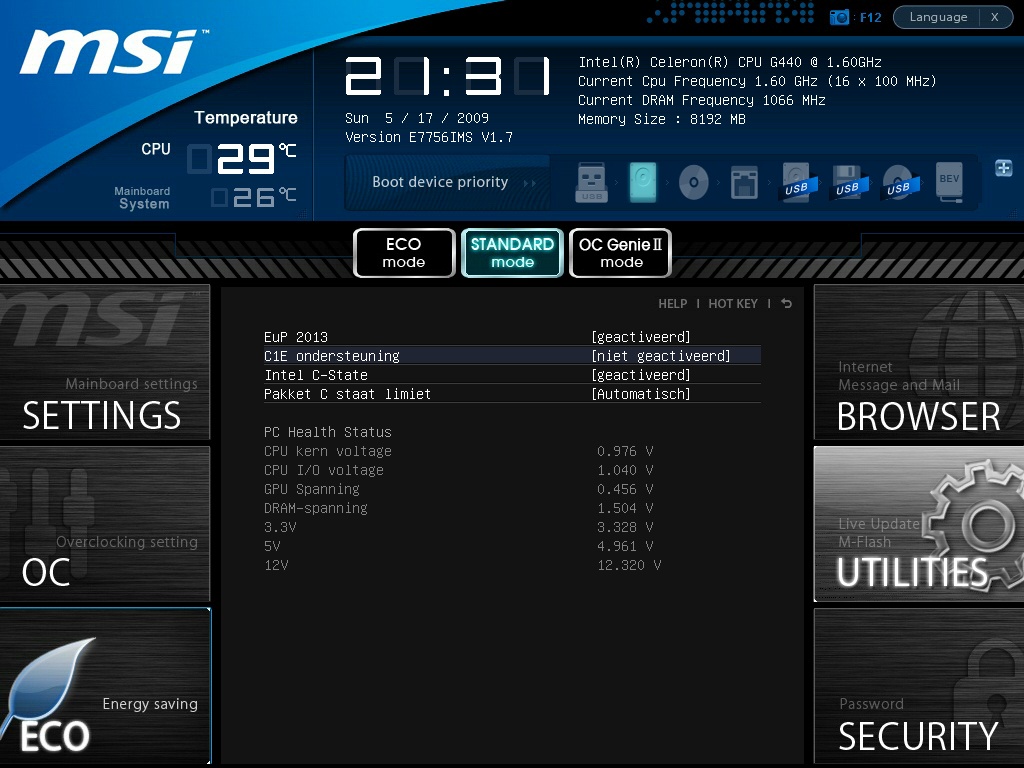Select the network boot device icon

(x=744, y=182)
